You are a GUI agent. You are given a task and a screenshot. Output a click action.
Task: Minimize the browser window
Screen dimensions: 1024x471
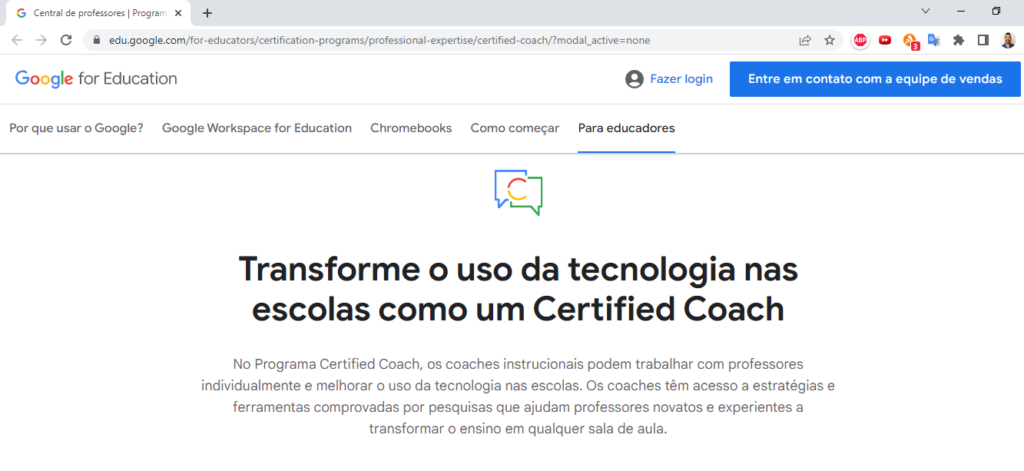961,11
